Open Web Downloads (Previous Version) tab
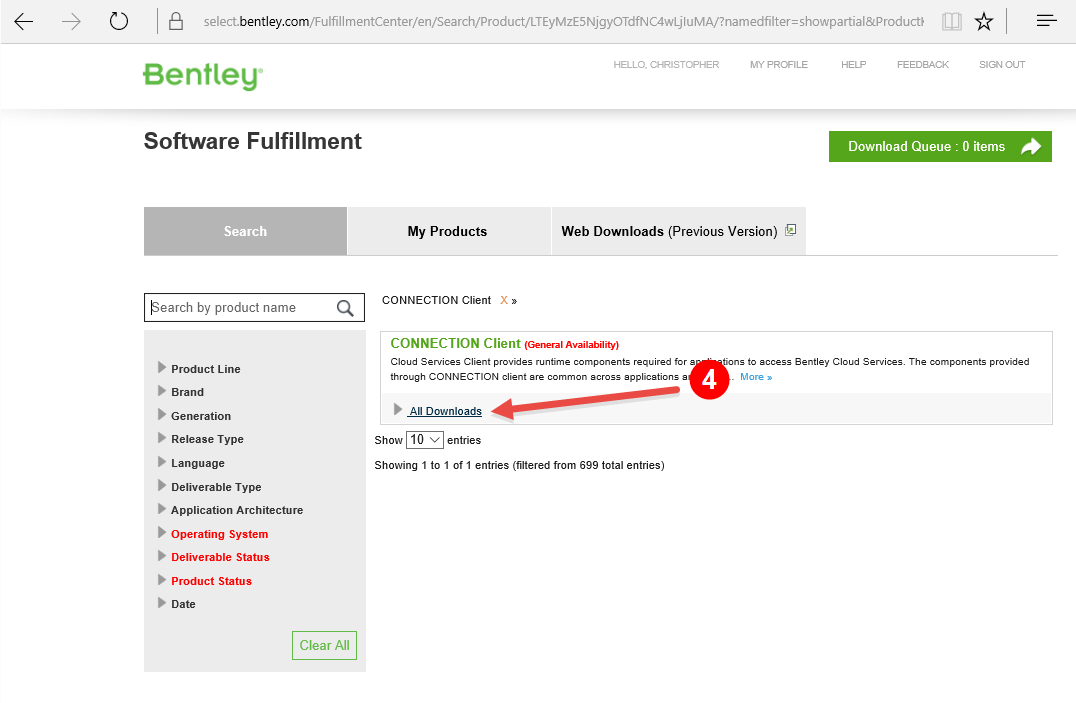1076x703 pixels. click(678, 231)
